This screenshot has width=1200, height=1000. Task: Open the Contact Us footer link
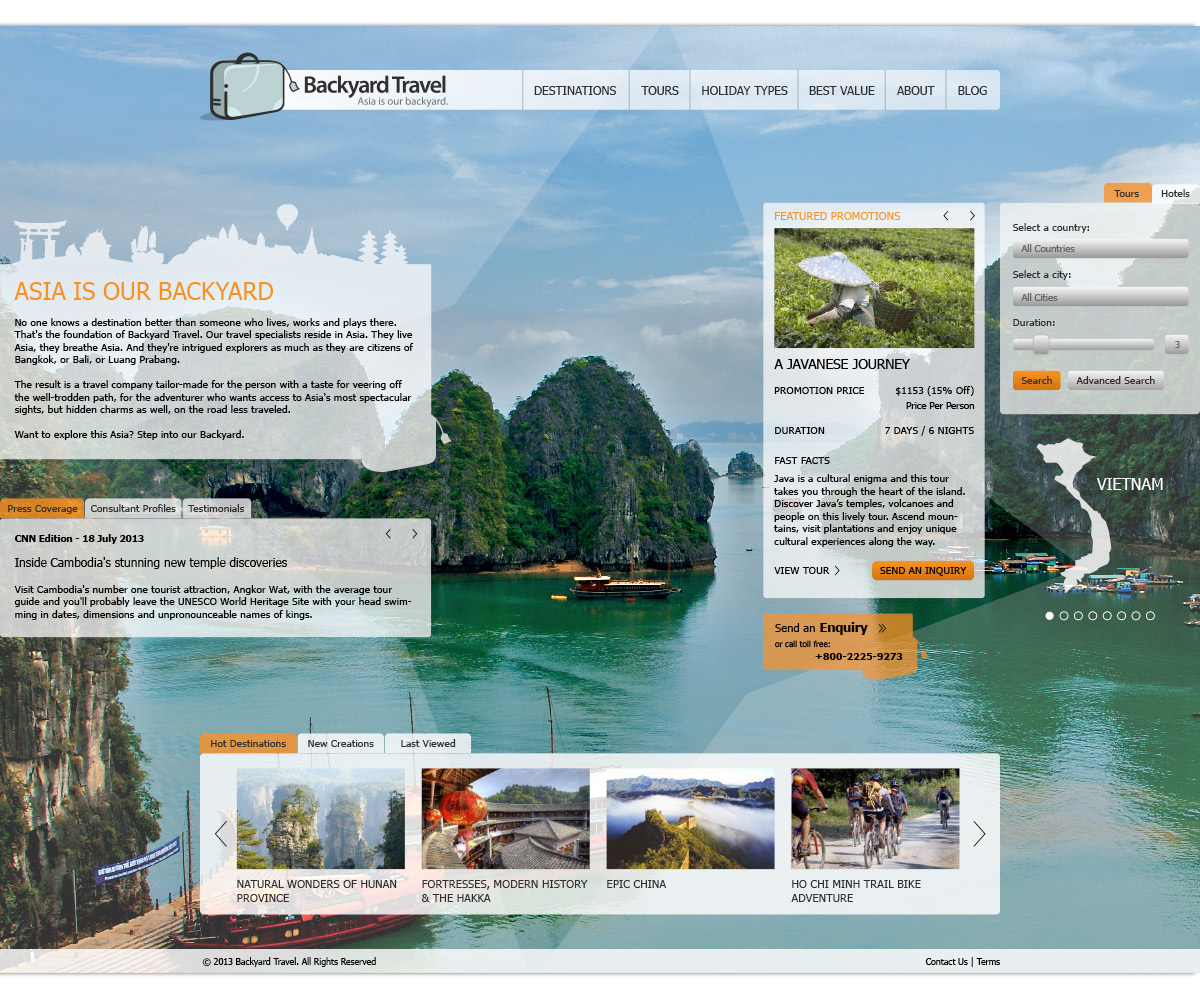click(x=946, y=962)
